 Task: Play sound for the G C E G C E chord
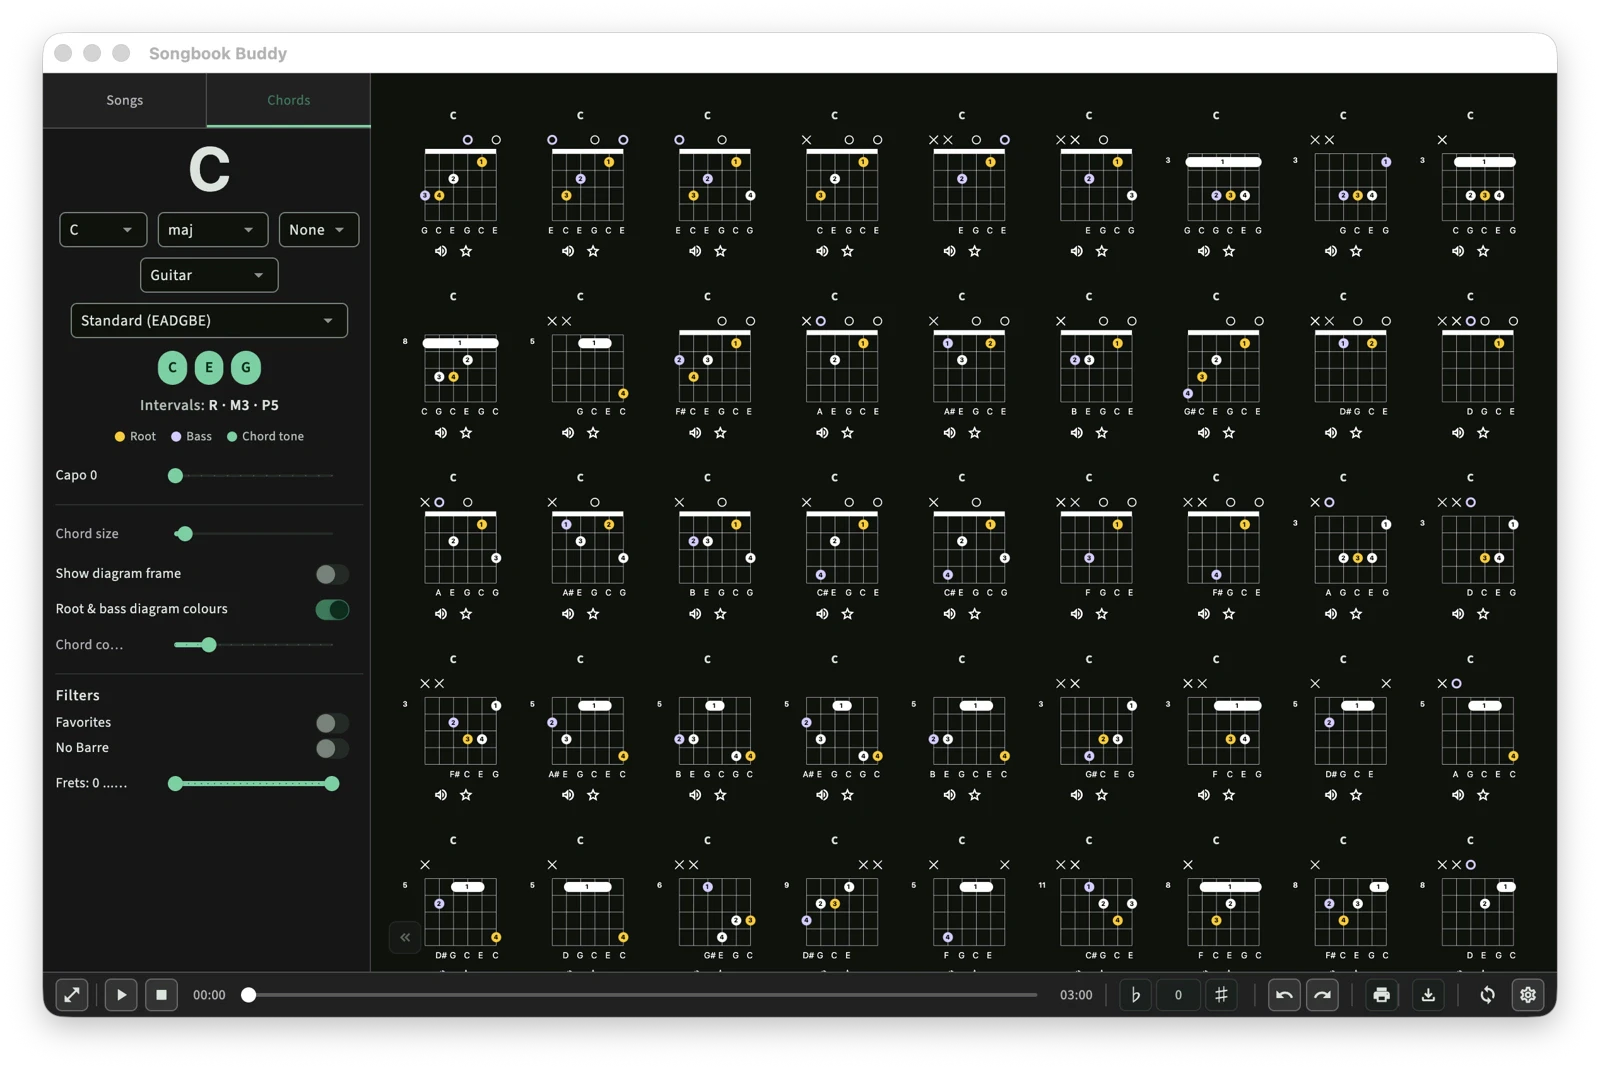[x=441, y=251]
